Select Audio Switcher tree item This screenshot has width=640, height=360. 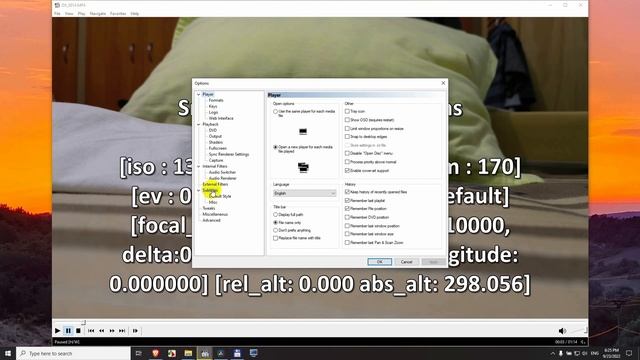point(222,172)
